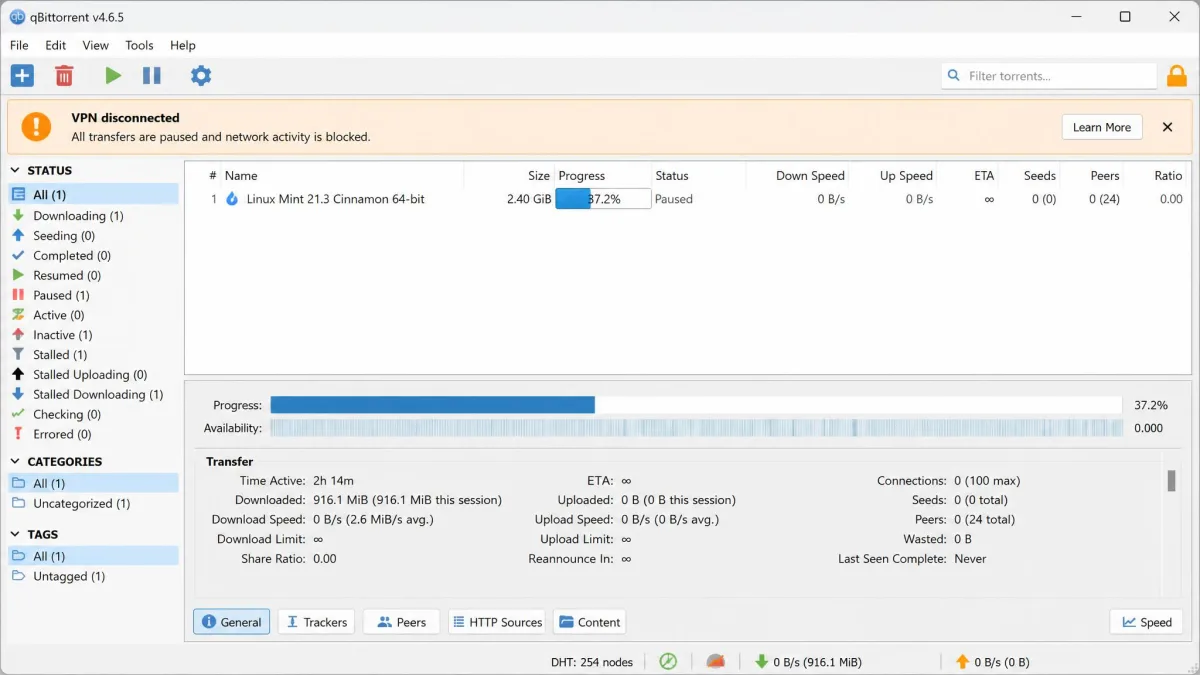The width and height of the screenshot is (1200, 675).
Task: Click DHT: 254 nodes status text
Action: [x=592, y=662]
